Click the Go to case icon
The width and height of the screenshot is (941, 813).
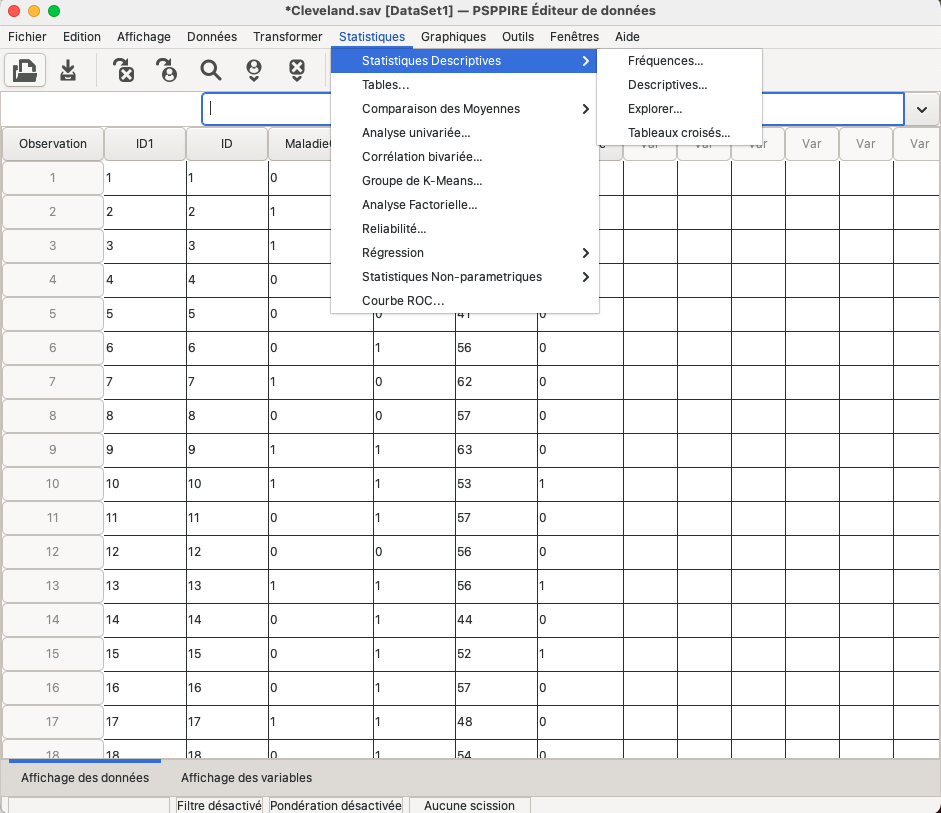(166, 70)
